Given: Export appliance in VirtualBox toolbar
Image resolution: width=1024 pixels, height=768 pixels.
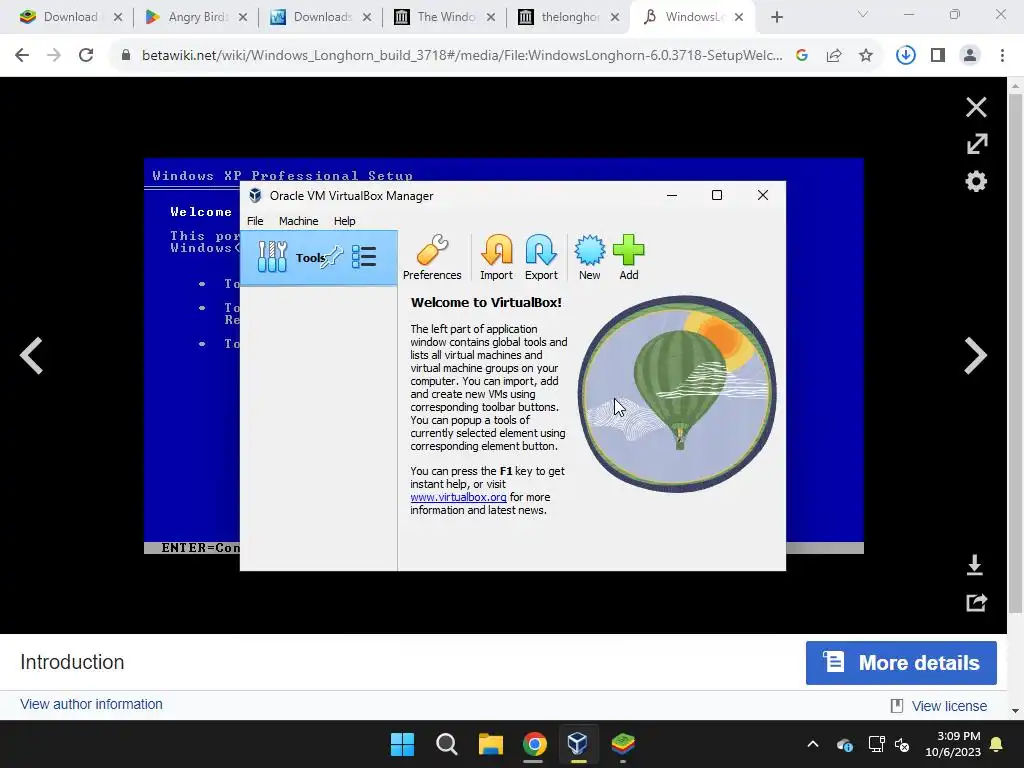Looking at the screenshot, I should click(x=541, y=257).
